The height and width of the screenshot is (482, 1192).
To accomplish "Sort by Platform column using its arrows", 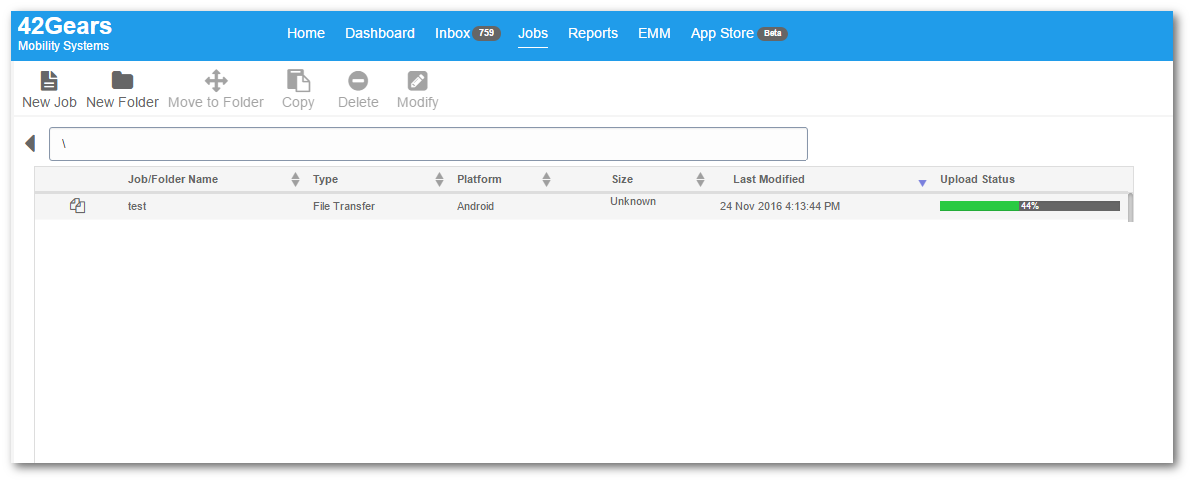I will point(546,179).
